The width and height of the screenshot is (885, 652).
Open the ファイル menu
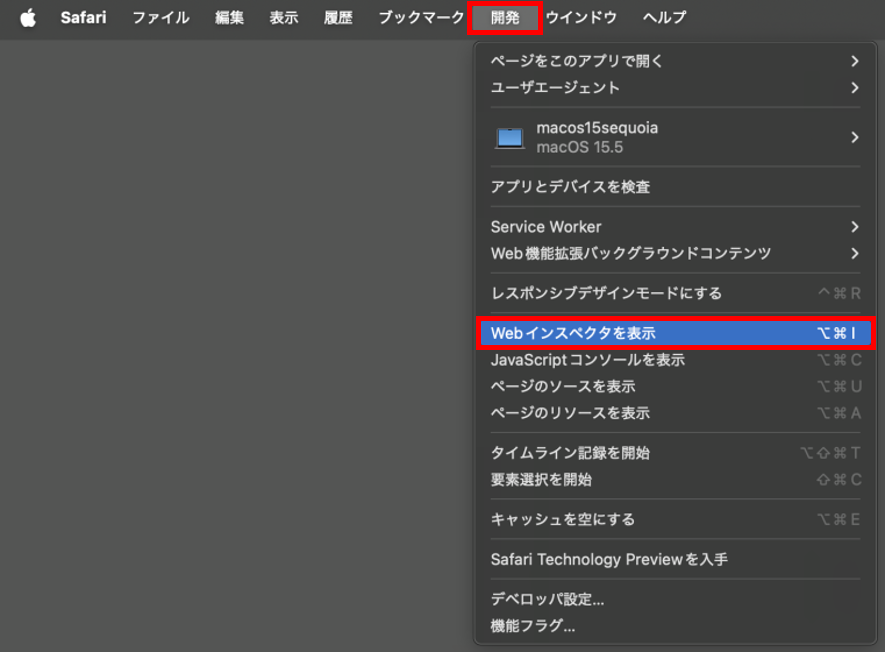pyautogui.click(x=161, y=17)
